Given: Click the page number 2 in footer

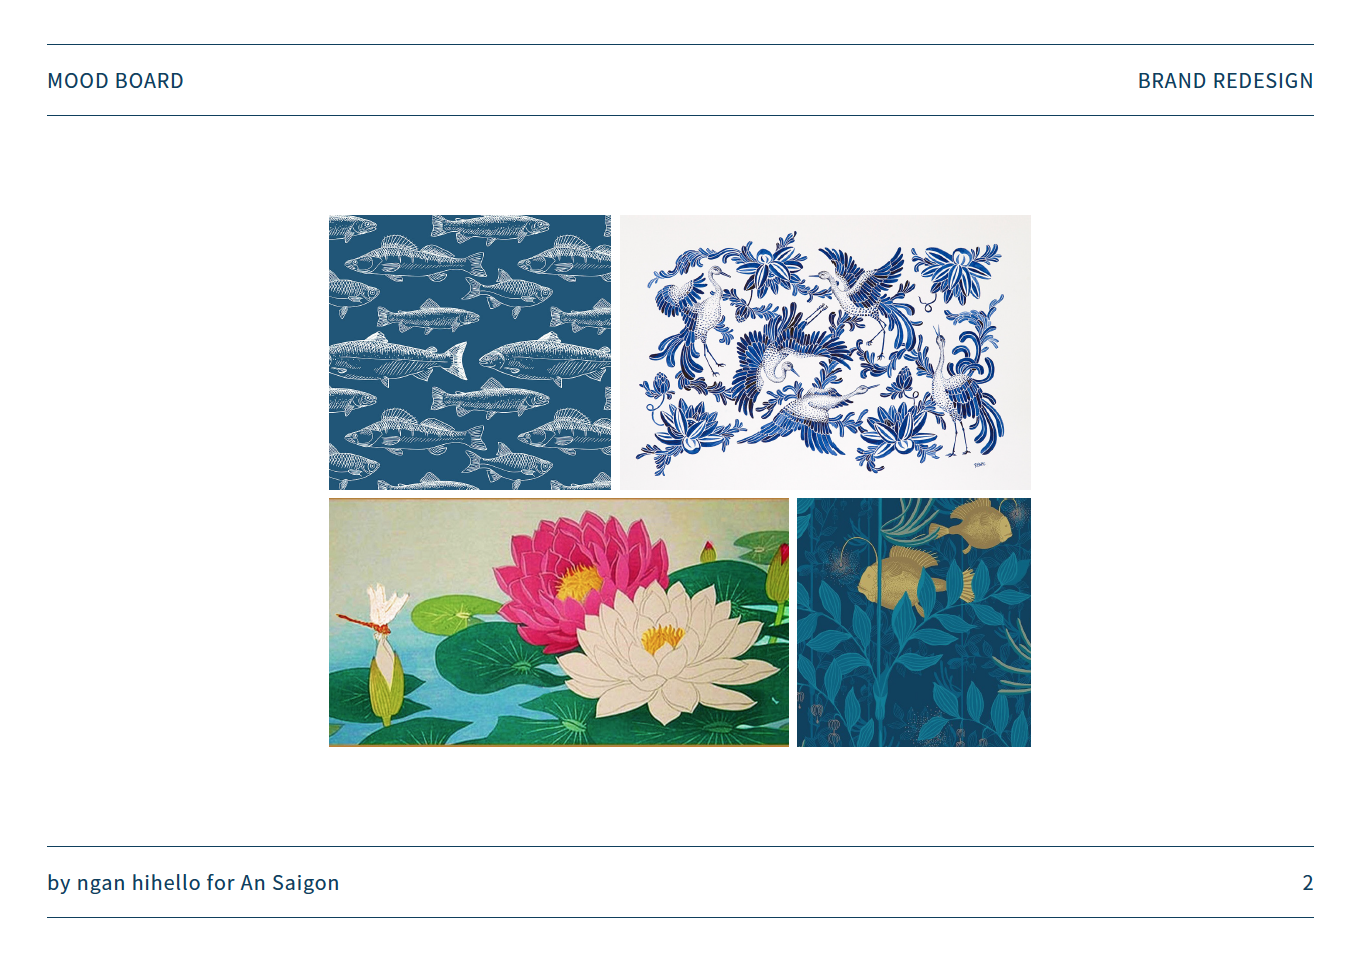Looking at the screenshot, I should 1307,883.
